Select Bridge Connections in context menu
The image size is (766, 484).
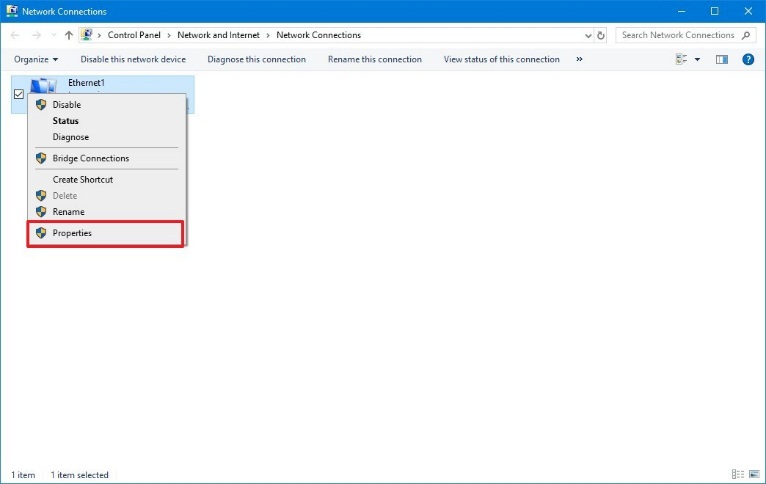tap(90, 158)
